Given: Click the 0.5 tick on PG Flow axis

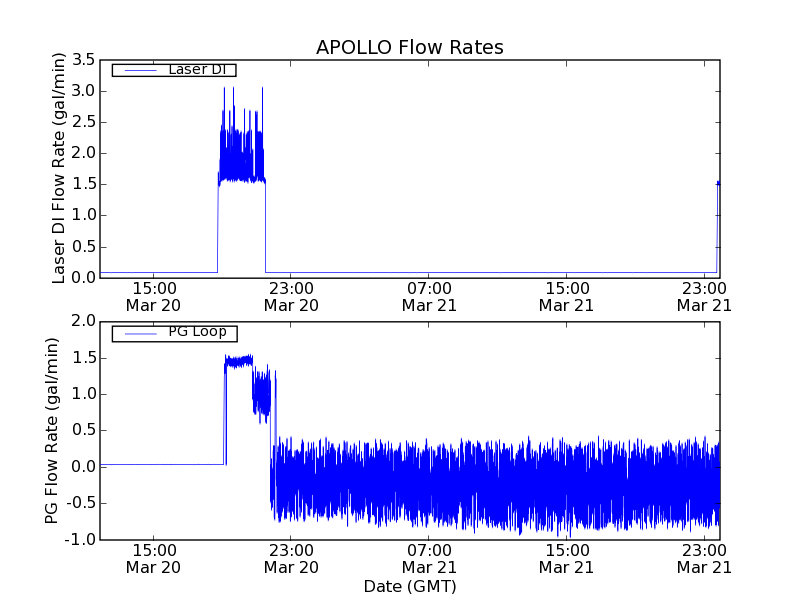Looking at the screenshot, I should pyautogui.click(x=84, y=431).
